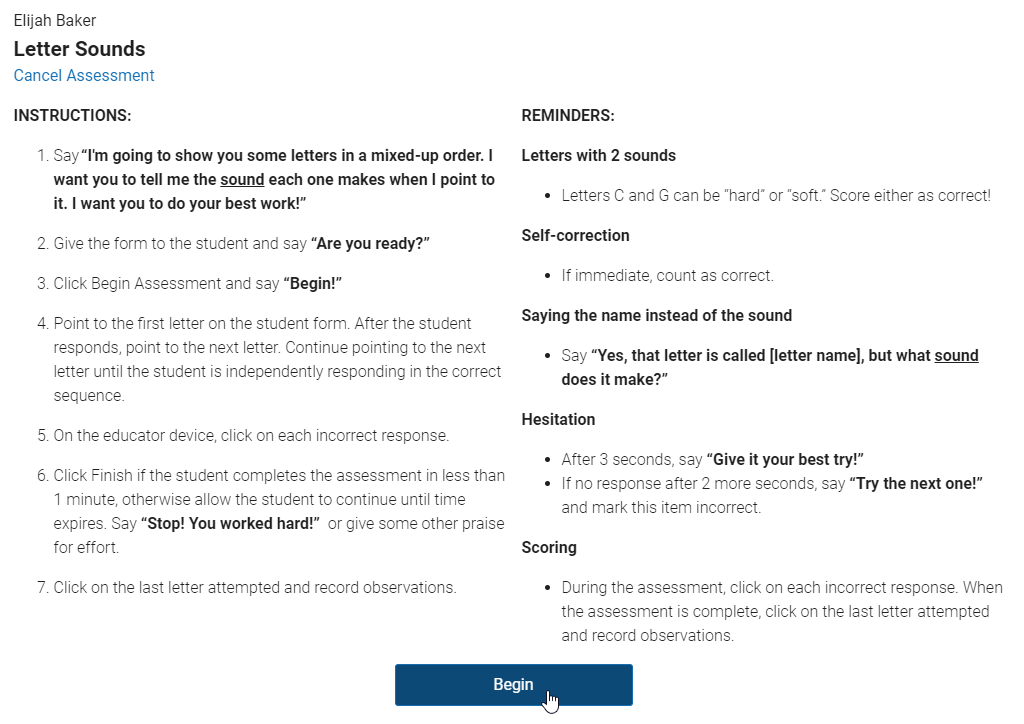Screen dimensions: 1024x724
Task: Click the Begin button
Action: (x=513, y=685)
